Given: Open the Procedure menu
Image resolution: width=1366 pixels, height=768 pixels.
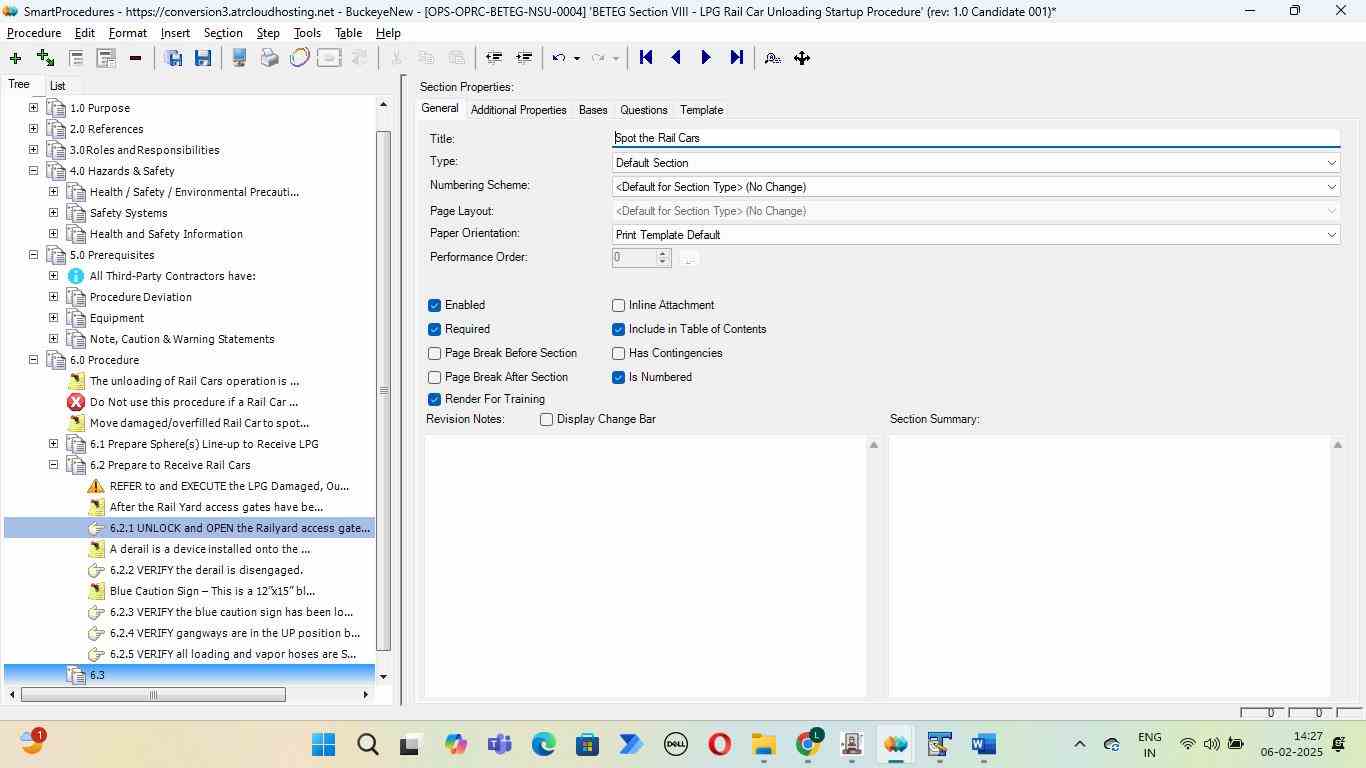Looking at the screenshot, I should point(34,33).
